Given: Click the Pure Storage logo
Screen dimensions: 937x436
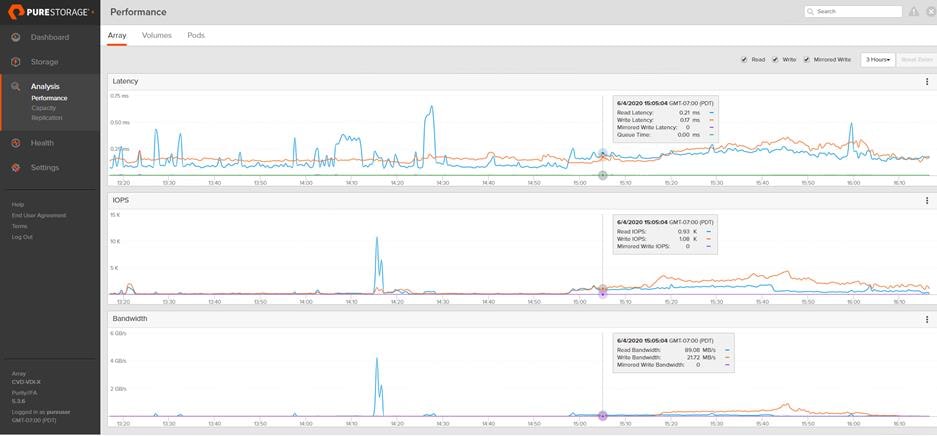Looking at the screenshot, I should point(50,12).
